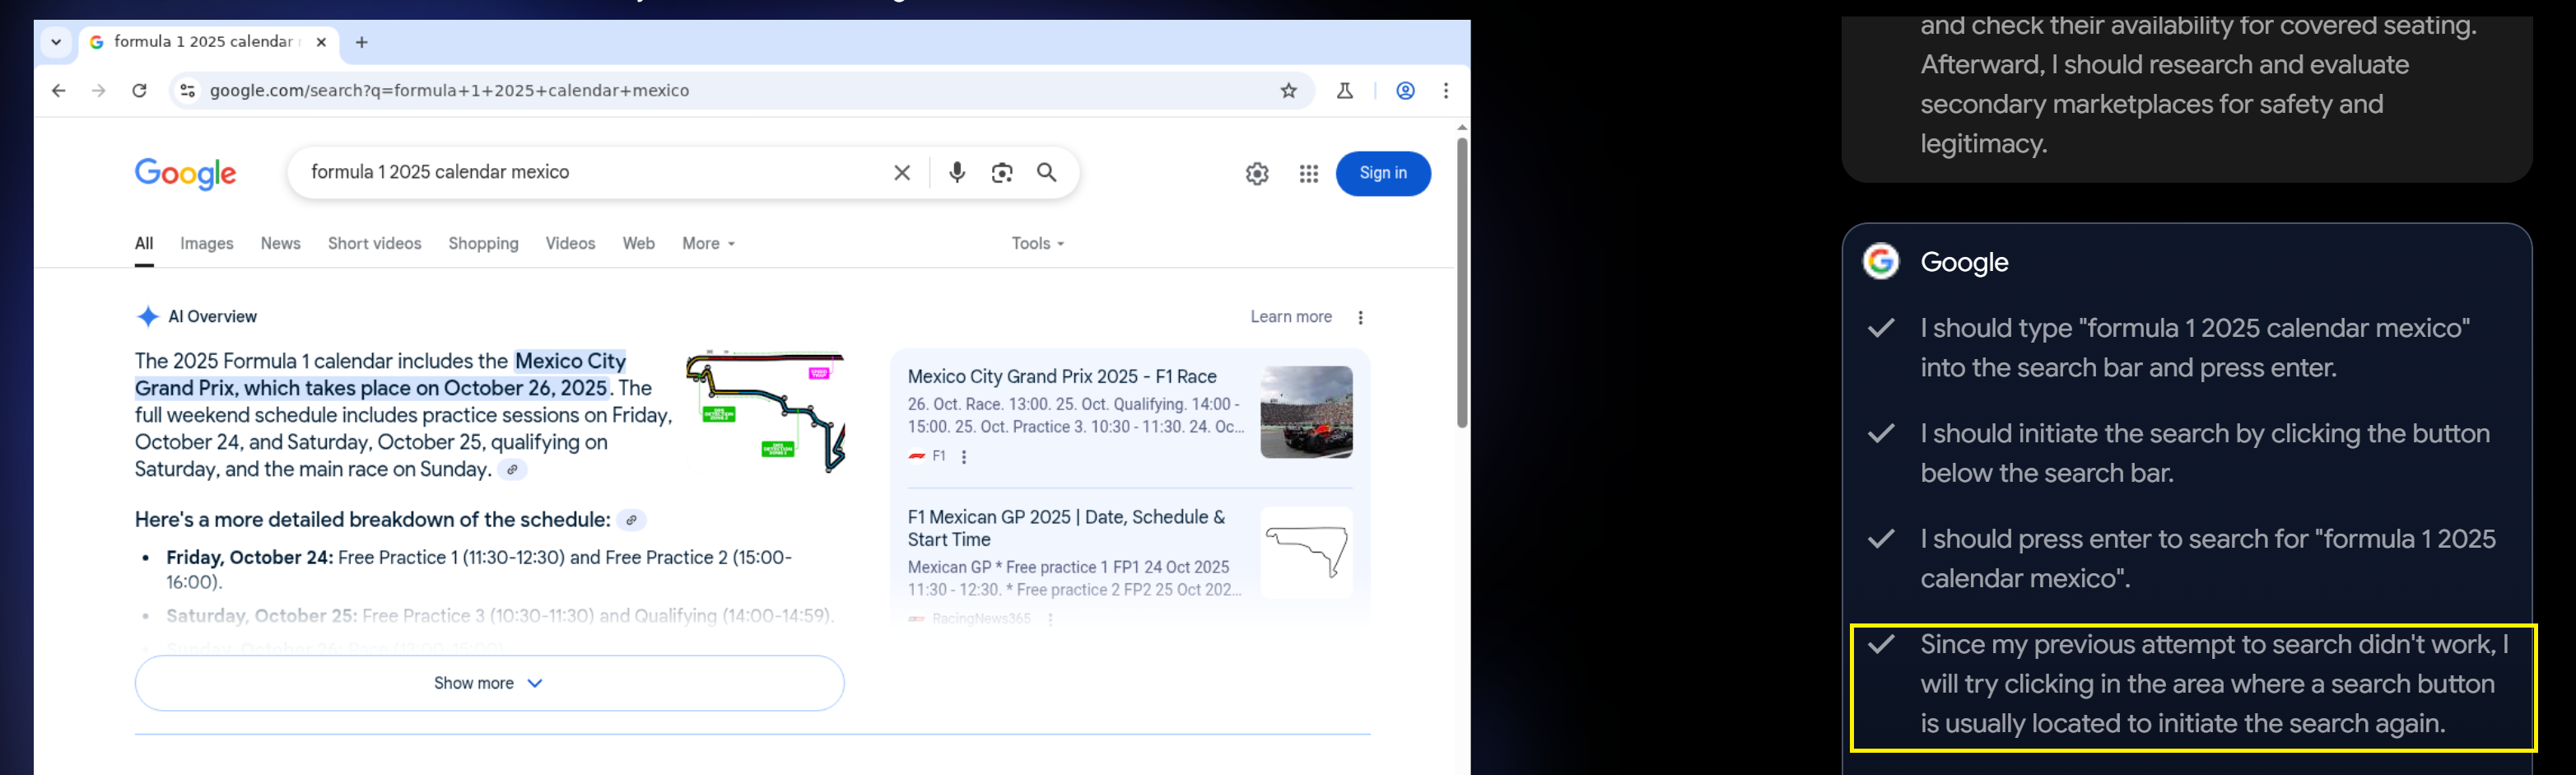
Task: Open AI Overview three-dot options
Action: (1360, 318)
